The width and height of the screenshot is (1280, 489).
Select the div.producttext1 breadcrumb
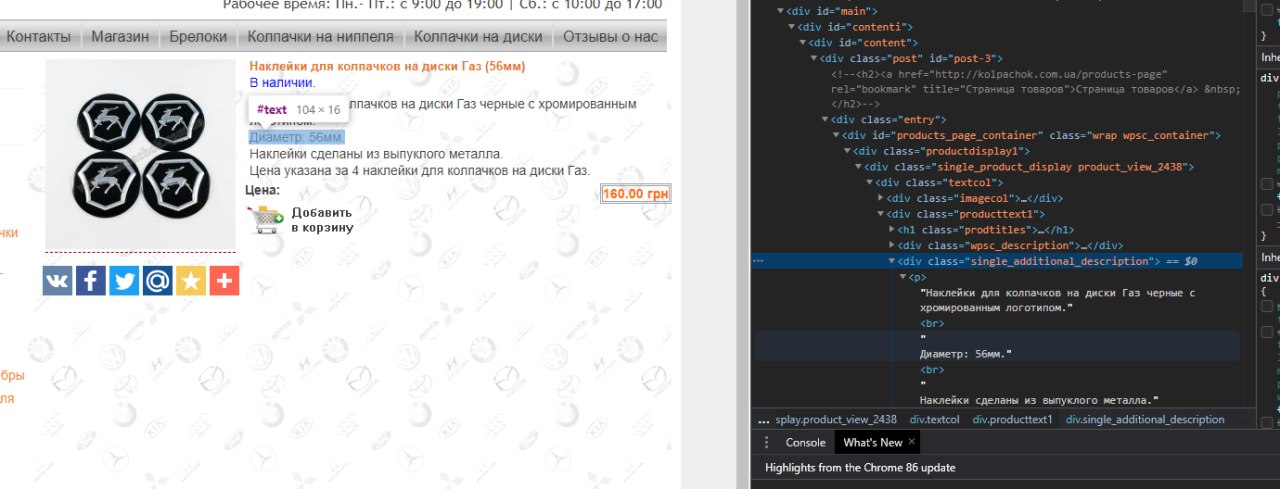1013,420
